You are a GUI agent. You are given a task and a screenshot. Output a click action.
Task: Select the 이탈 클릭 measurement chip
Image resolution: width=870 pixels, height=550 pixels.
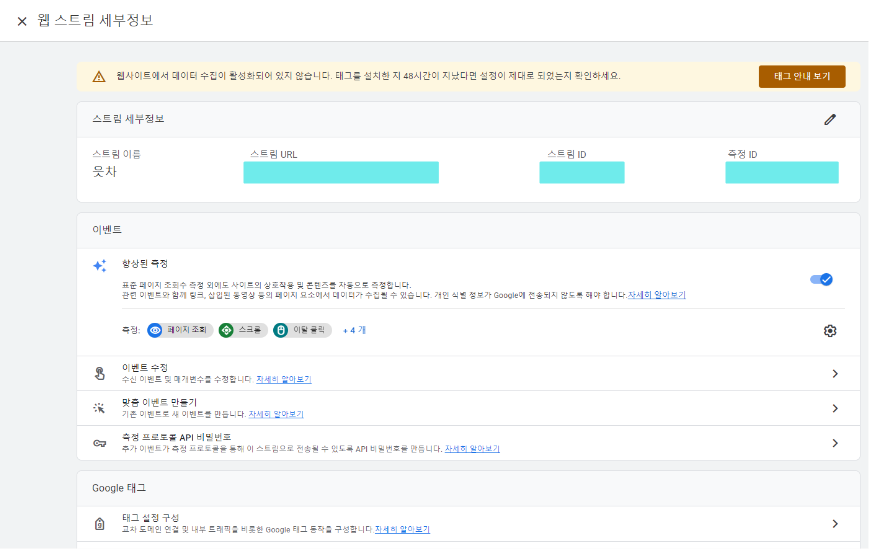302,330
